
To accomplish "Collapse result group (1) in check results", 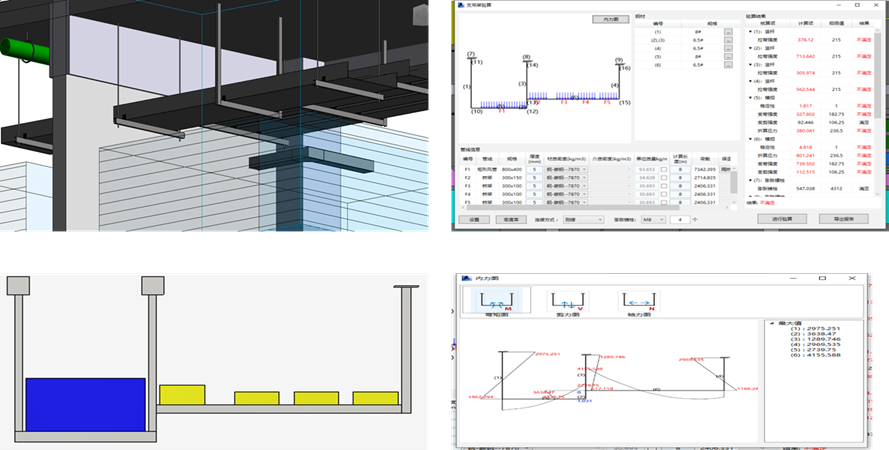I will 751,32.
